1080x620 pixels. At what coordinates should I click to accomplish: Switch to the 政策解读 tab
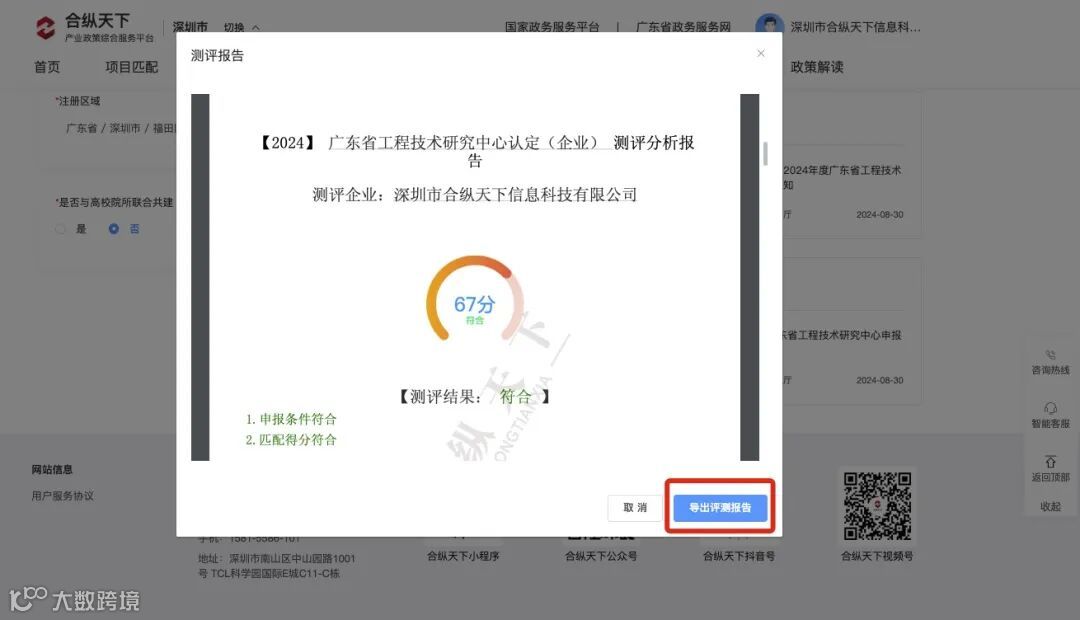(817, 67)
